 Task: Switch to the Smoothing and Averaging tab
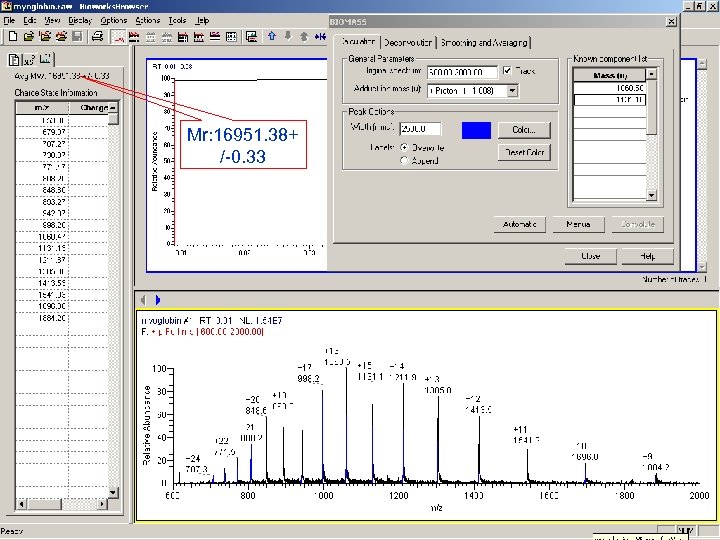[485, 42]
